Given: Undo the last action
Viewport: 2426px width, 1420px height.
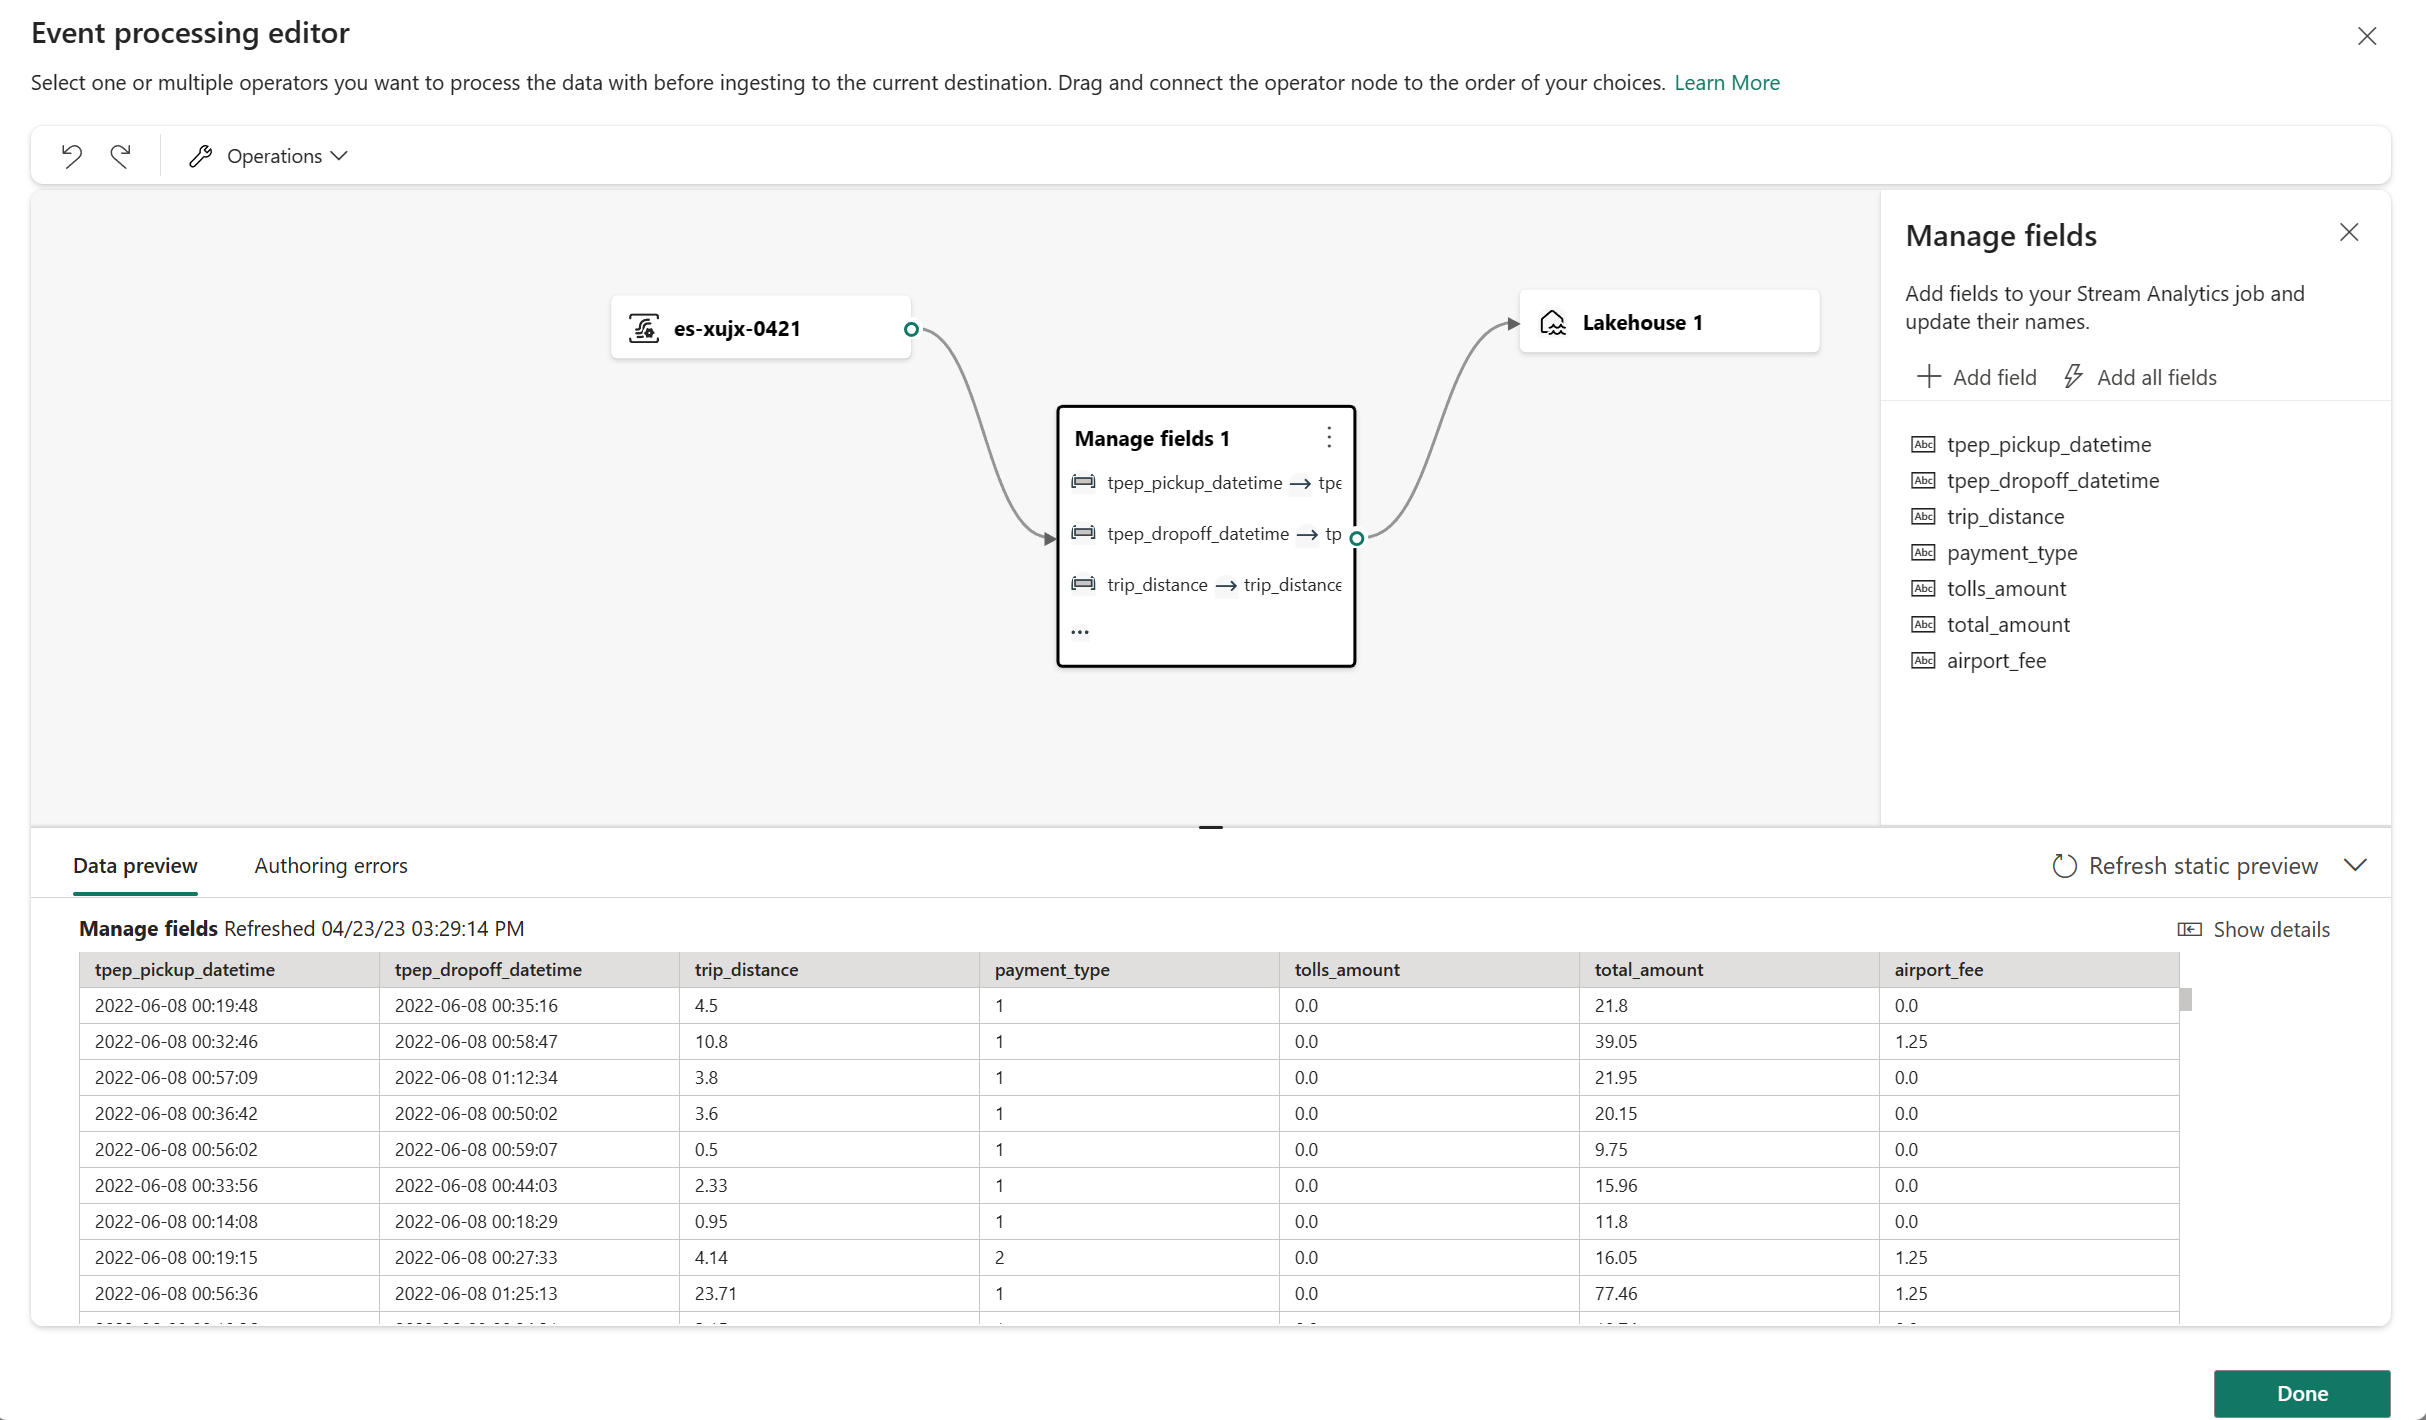Looking at the screenshot, I should point(71,155).
